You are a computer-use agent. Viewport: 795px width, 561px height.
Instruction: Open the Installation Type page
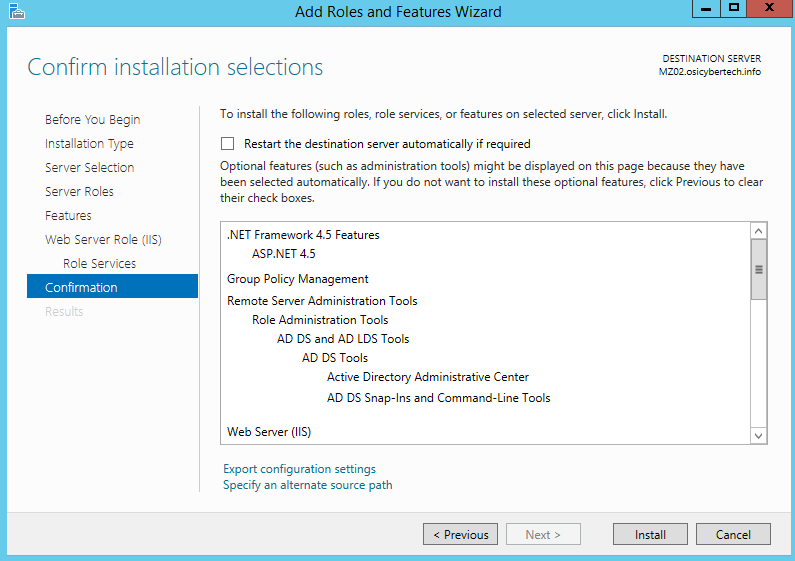pyautogui.click(x=89, y=144)
